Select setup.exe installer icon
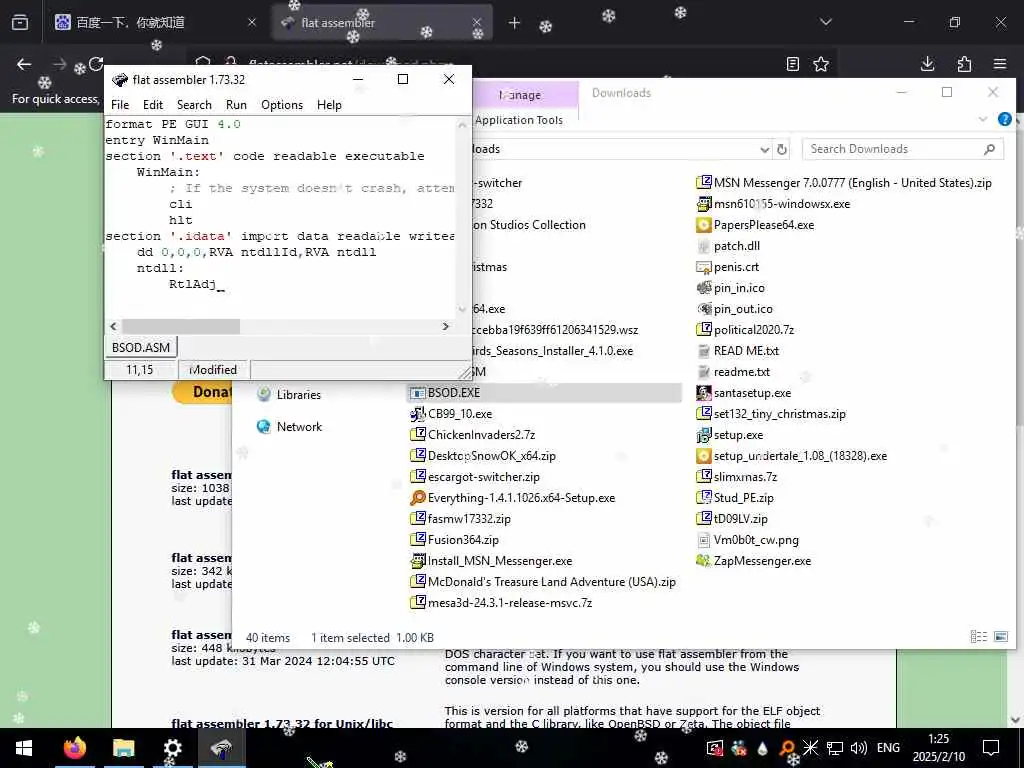This screenshot has width=1024, height=768. pos(703,434)
